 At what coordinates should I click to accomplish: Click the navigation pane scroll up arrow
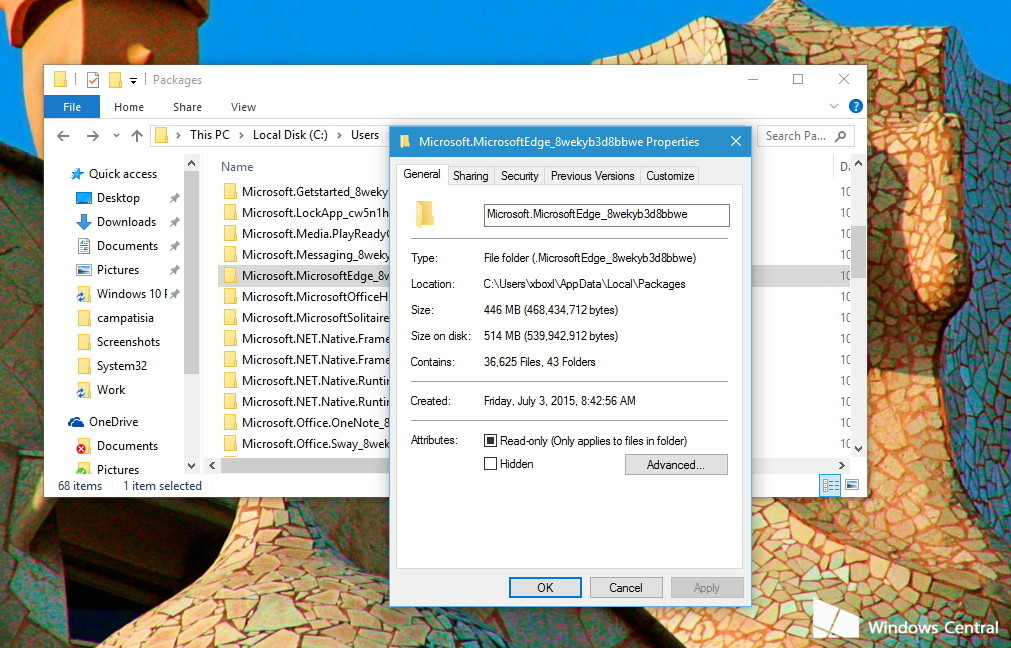point(191,164)
